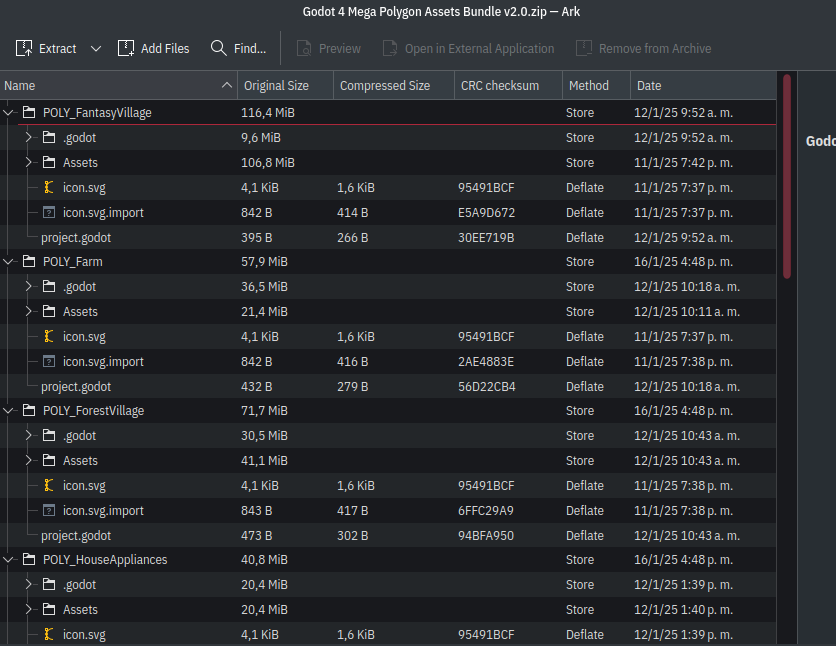Click icon.svg.import file icon with CRC 6FFC29A9
836x646 pixels.
(x=49, y=510)
